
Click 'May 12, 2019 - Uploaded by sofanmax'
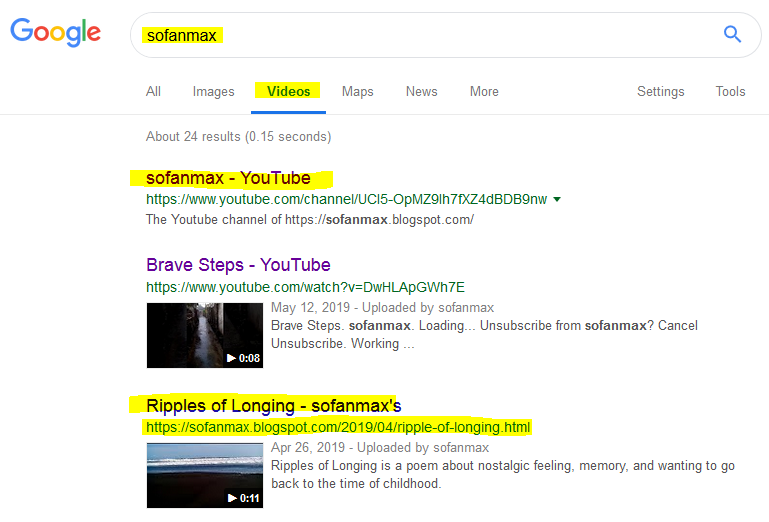tap(383, 308)
